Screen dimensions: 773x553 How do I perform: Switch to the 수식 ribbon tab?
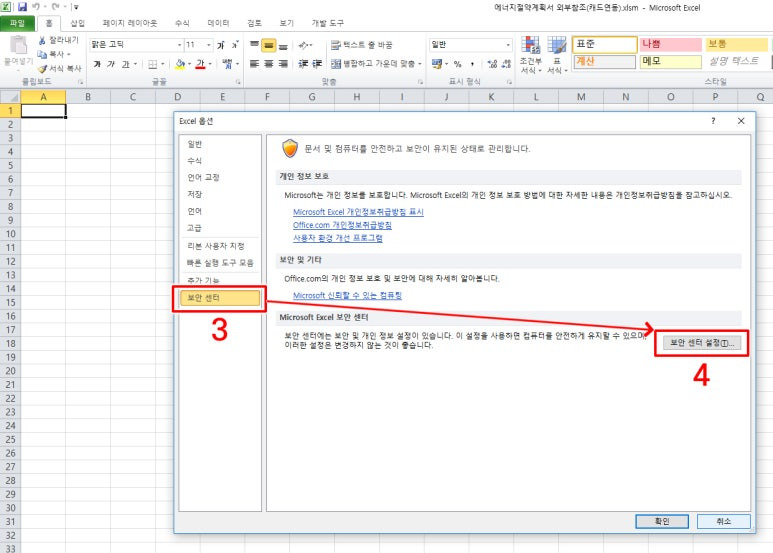pyautogui.click(x=182, y=23)
